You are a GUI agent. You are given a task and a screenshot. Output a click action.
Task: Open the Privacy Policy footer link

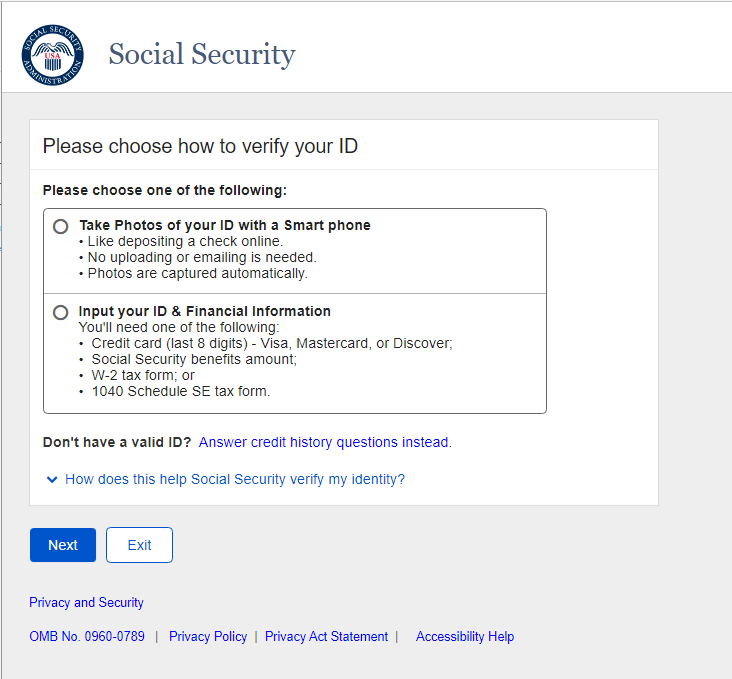click(x=208, y=637)
